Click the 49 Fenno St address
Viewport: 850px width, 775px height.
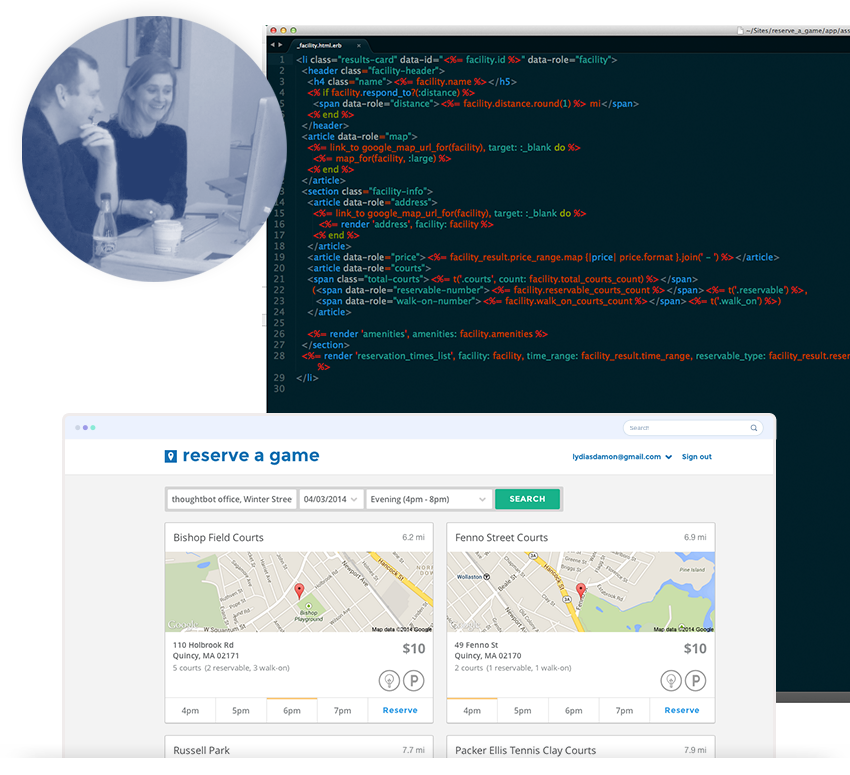pyautogui.click(x=488, y=650)
